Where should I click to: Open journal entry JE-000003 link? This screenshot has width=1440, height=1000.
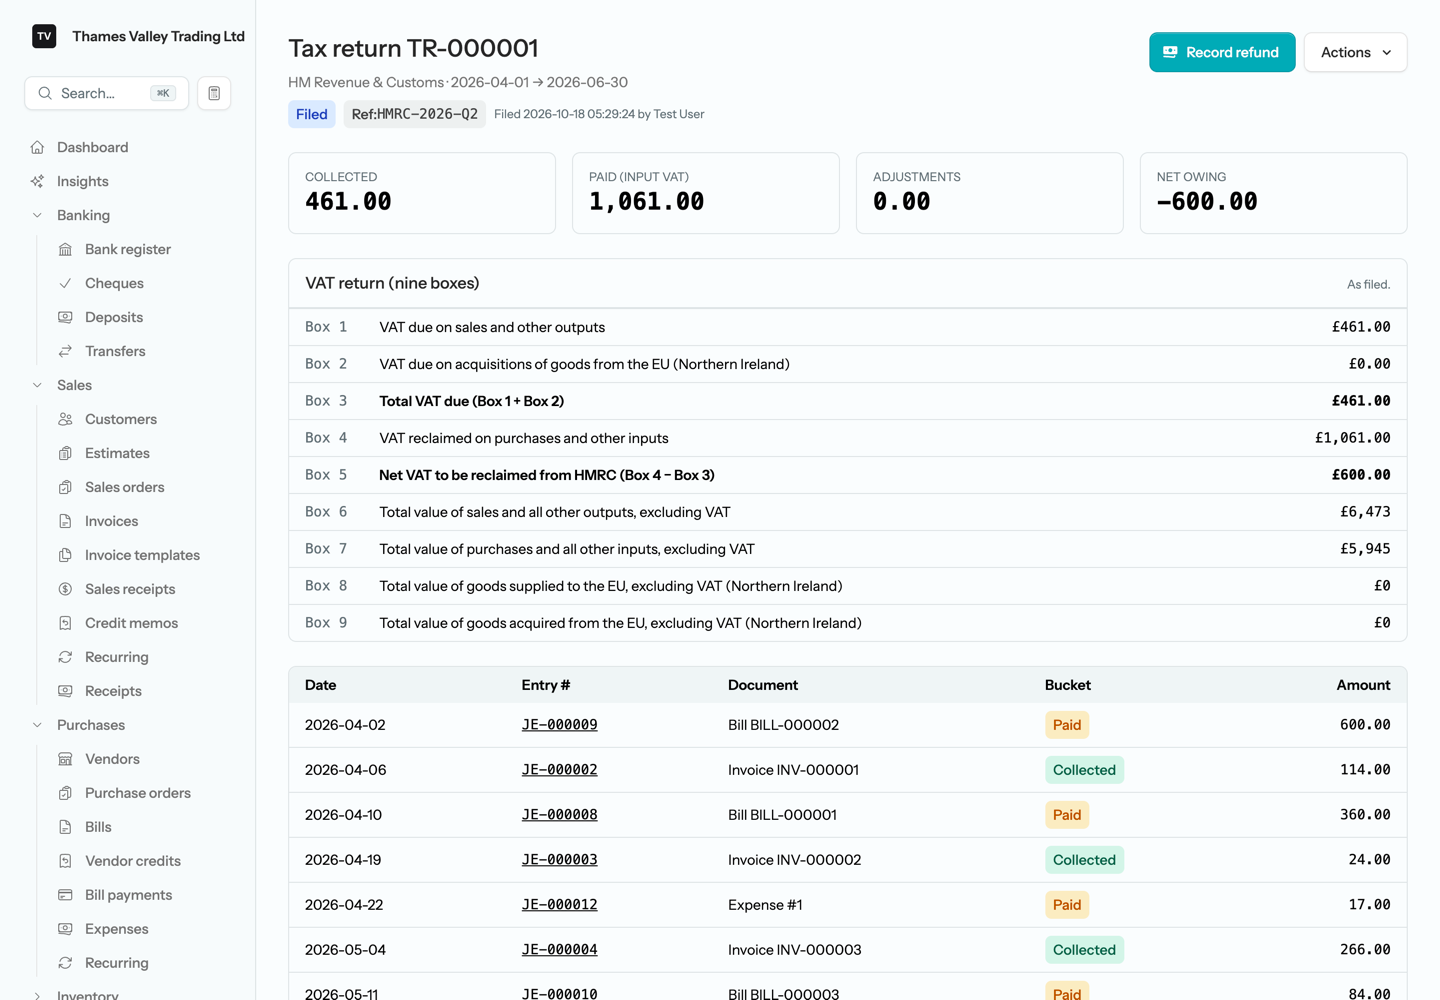click(559, 860)
